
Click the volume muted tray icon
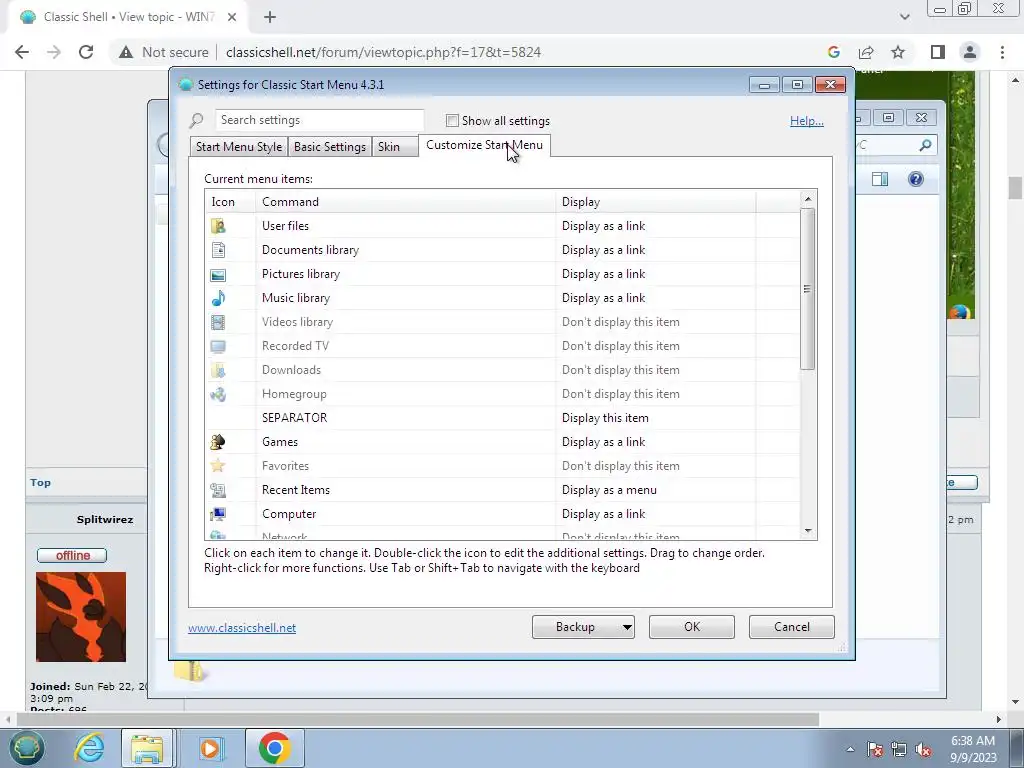pos(923,750)
